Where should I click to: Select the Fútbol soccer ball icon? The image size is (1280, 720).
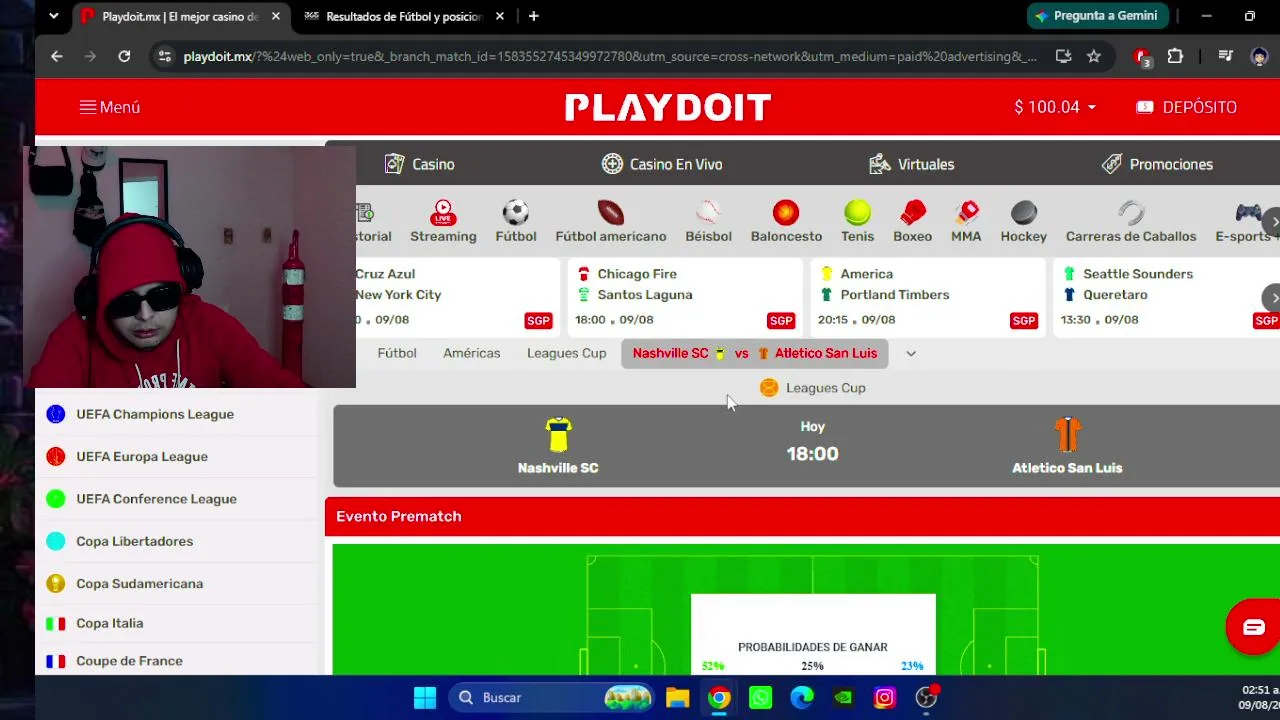(516, 212)
